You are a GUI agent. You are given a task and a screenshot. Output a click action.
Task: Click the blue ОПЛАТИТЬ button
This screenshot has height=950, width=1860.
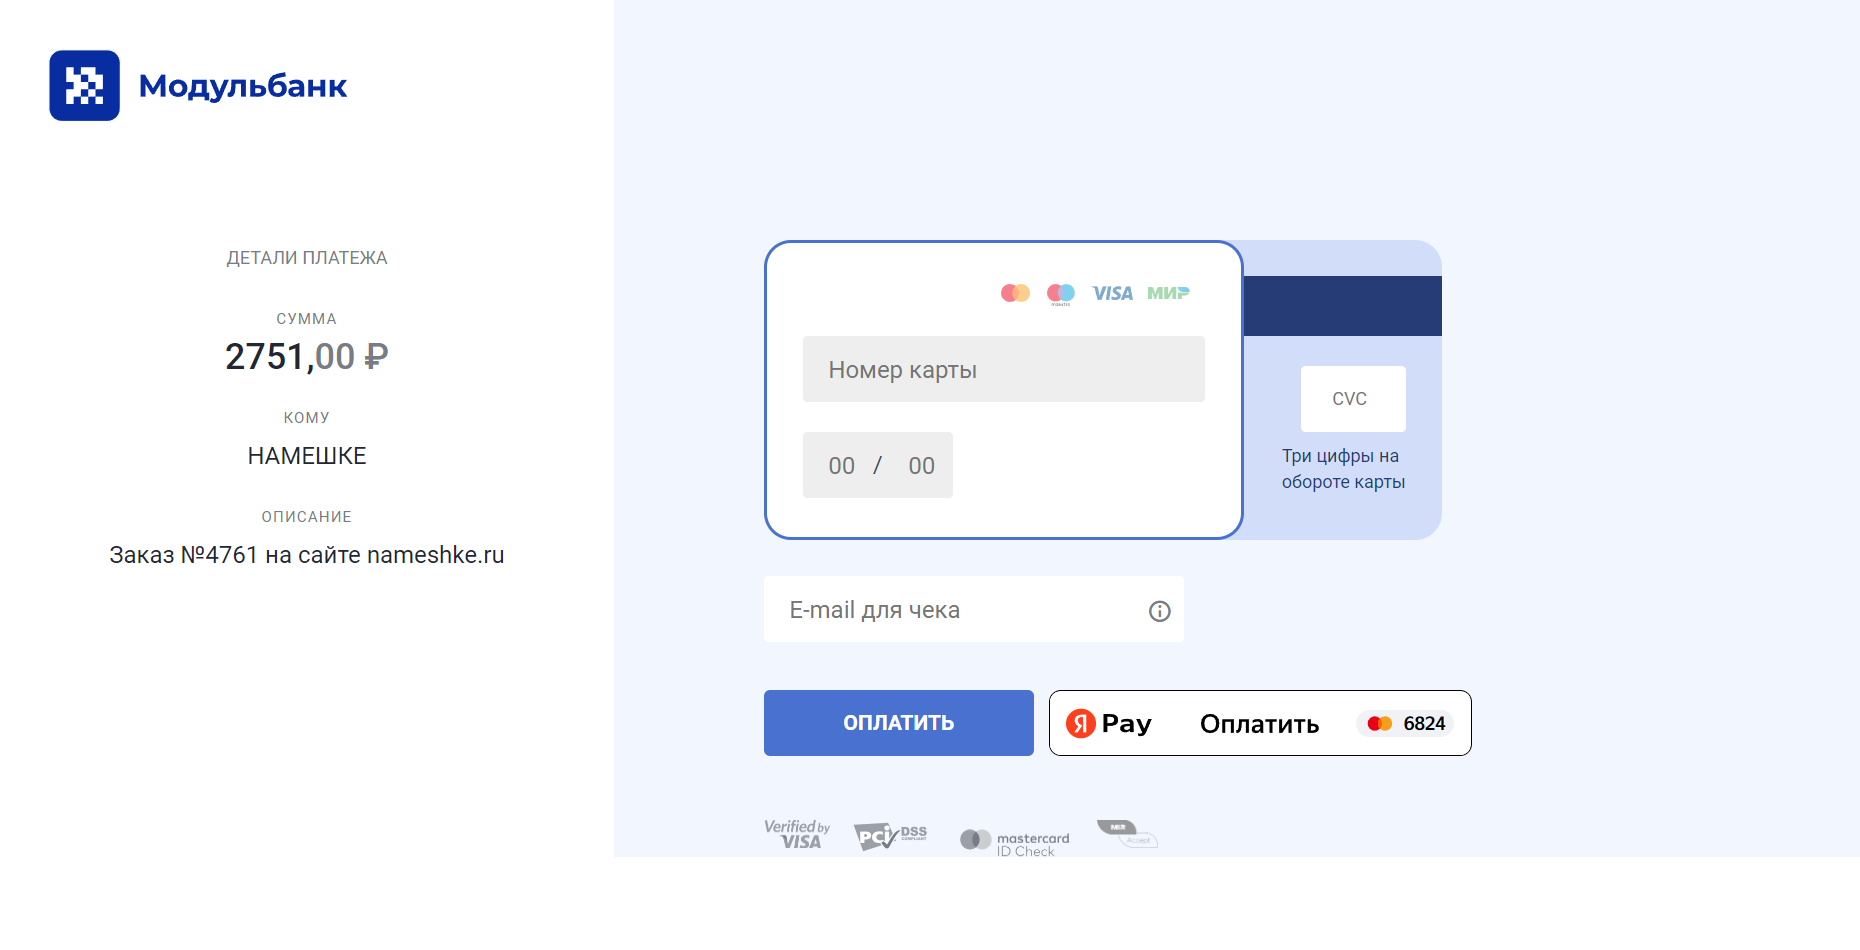click(899, 723)
